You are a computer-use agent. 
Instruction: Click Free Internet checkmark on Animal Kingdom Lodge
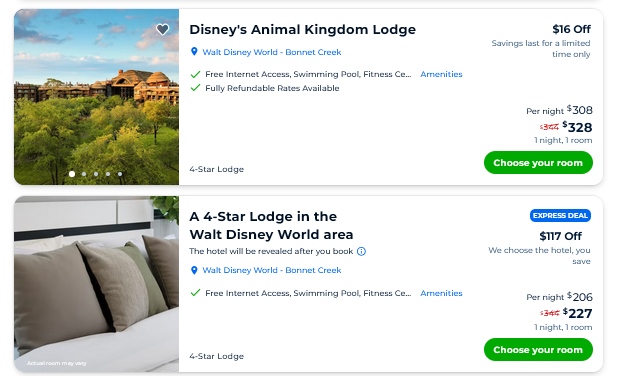pyautogui.click(x=195, y=74)
